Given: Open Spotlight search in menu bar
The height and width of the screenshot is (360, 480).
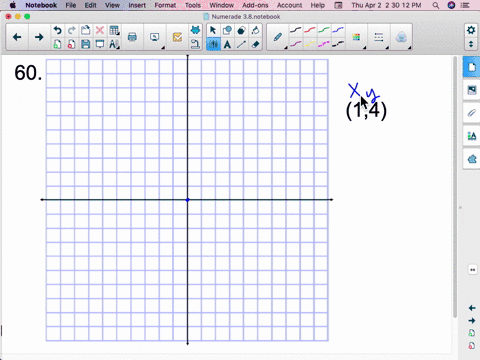Looking at the screenshot, I should (x=436, y=5).
